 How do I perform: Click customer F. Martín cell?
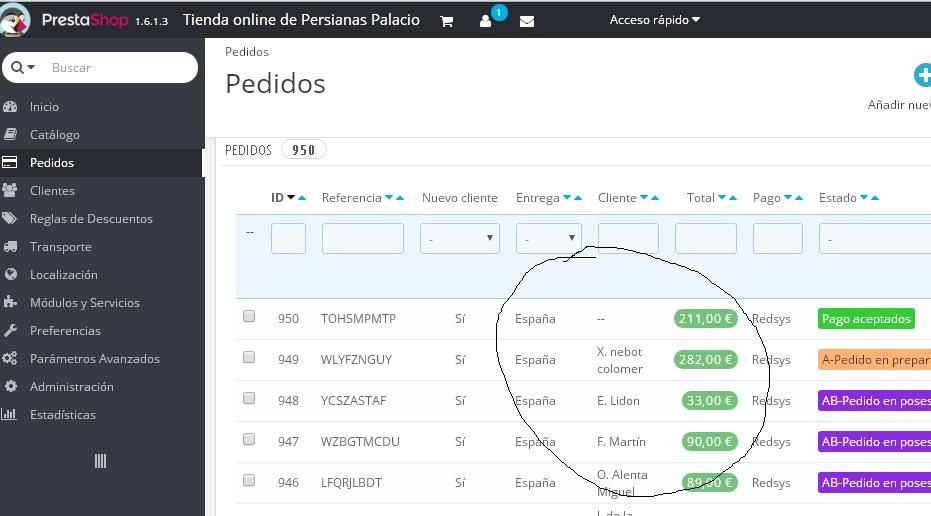(621, 442)
